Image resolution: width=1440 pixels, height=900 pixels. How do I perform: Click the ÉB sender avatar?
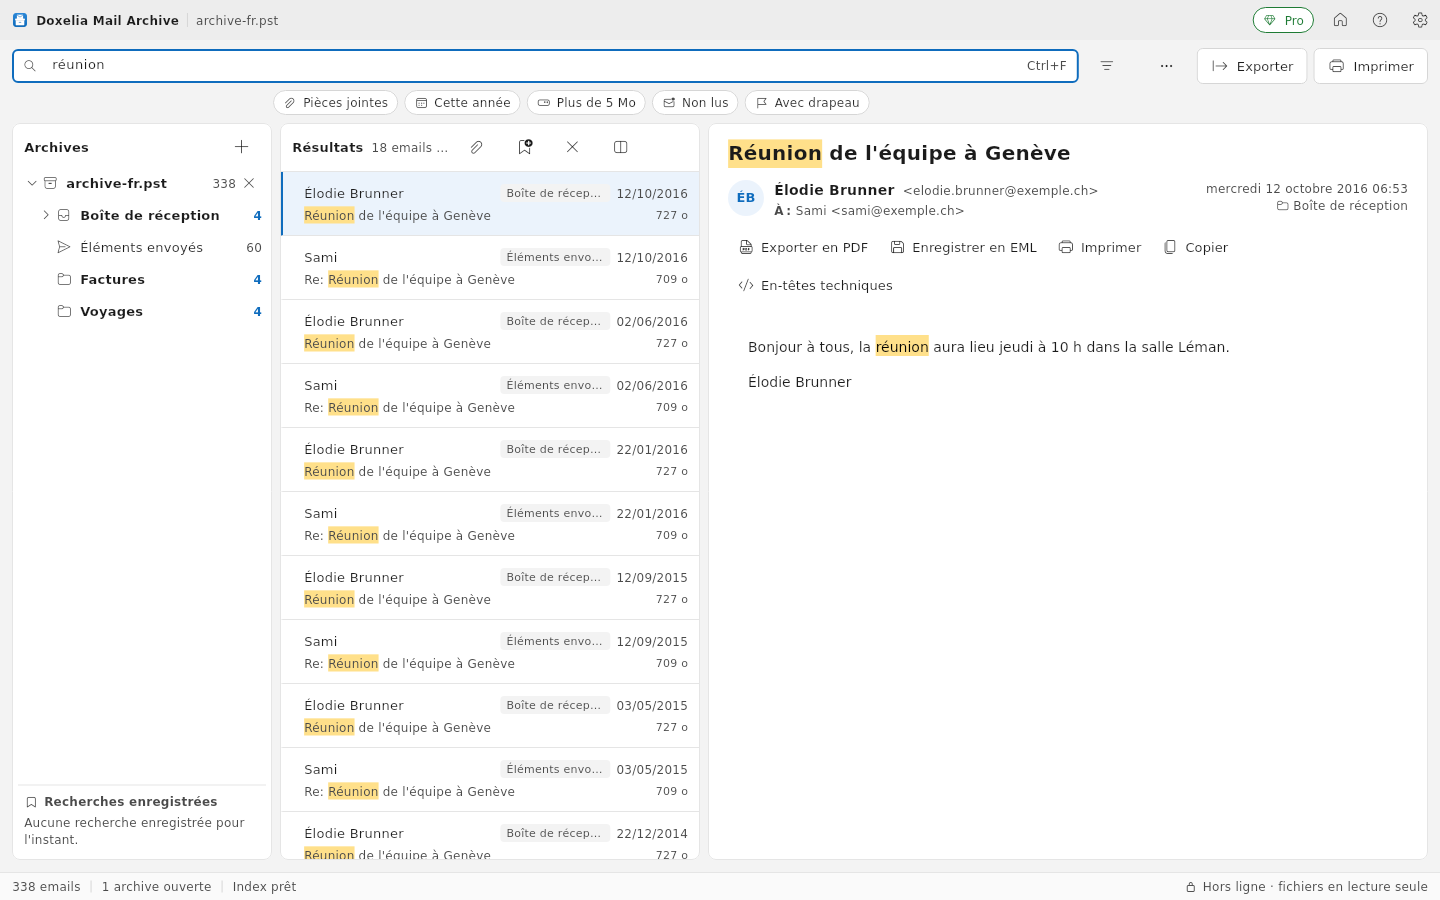(x=746, y=198)
